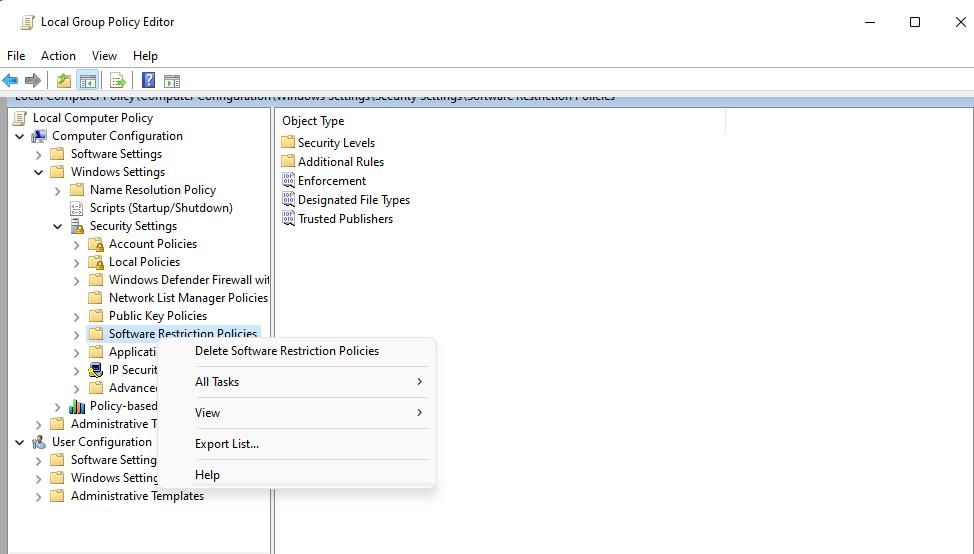Collapse the User Configuration node

pyautogui.click(x=20, y=443)
